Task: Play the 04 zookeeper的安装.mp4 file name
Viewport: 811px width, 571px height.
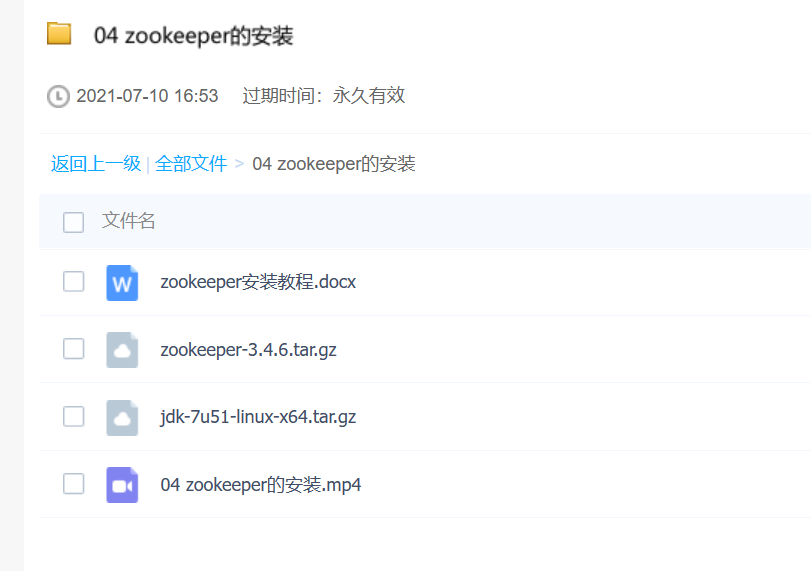Action: [x=260, y=485]
